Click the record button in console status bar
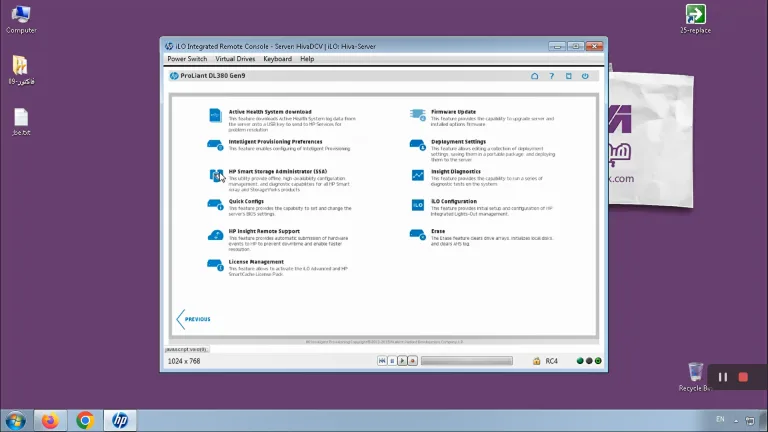Viewport: 768px width, 432px height. pyautogui.click(x=412, y=361)
